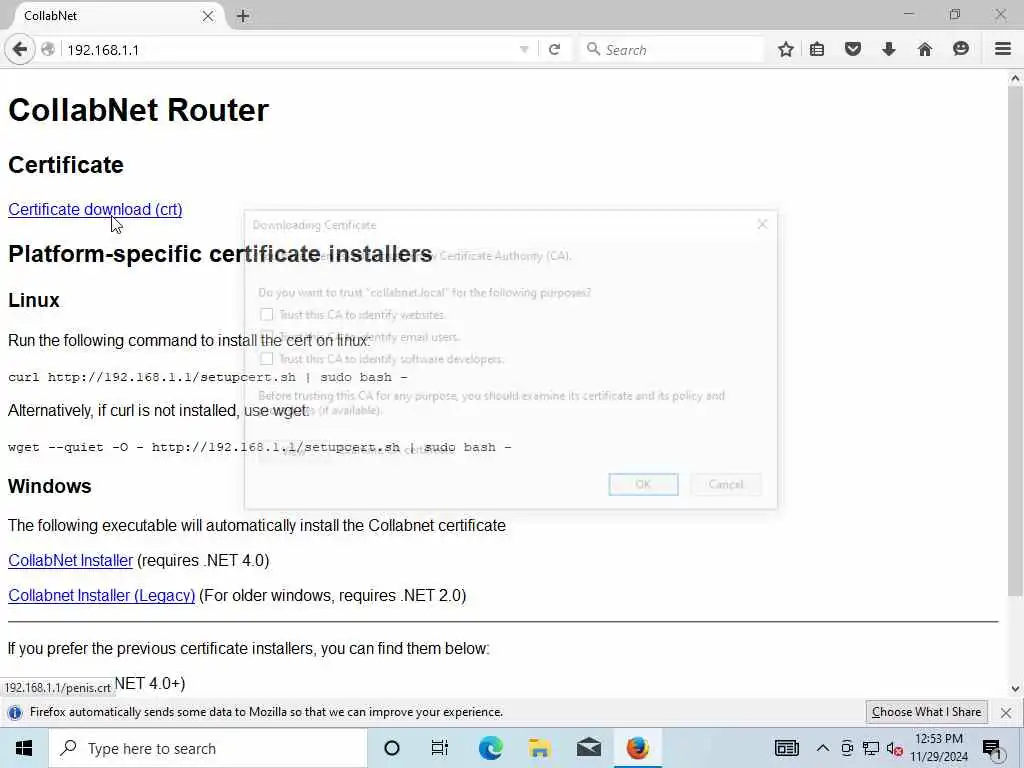1024x768 pixels.
Task: Open the clock showing 12:53 PM
Action: point(939,748)
